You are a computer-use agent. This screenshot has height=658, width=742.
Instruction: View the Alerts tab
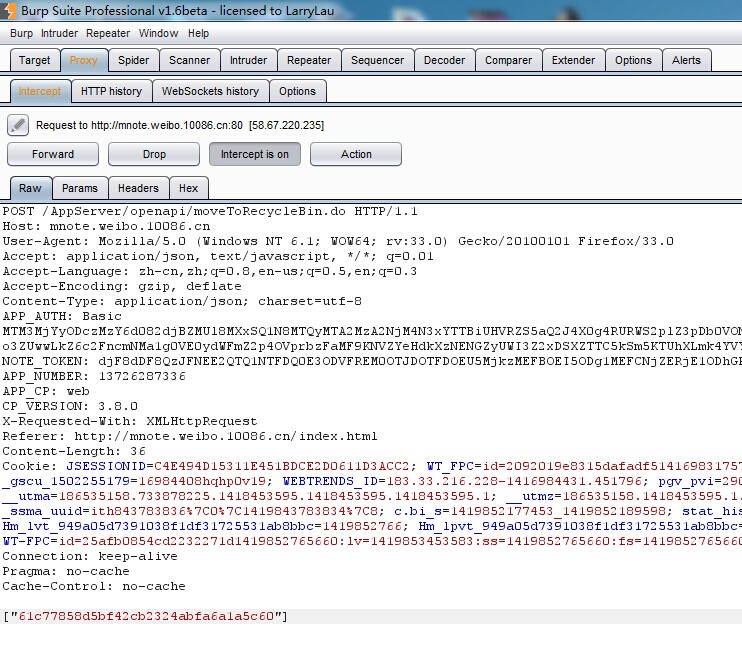click(687, 61)
